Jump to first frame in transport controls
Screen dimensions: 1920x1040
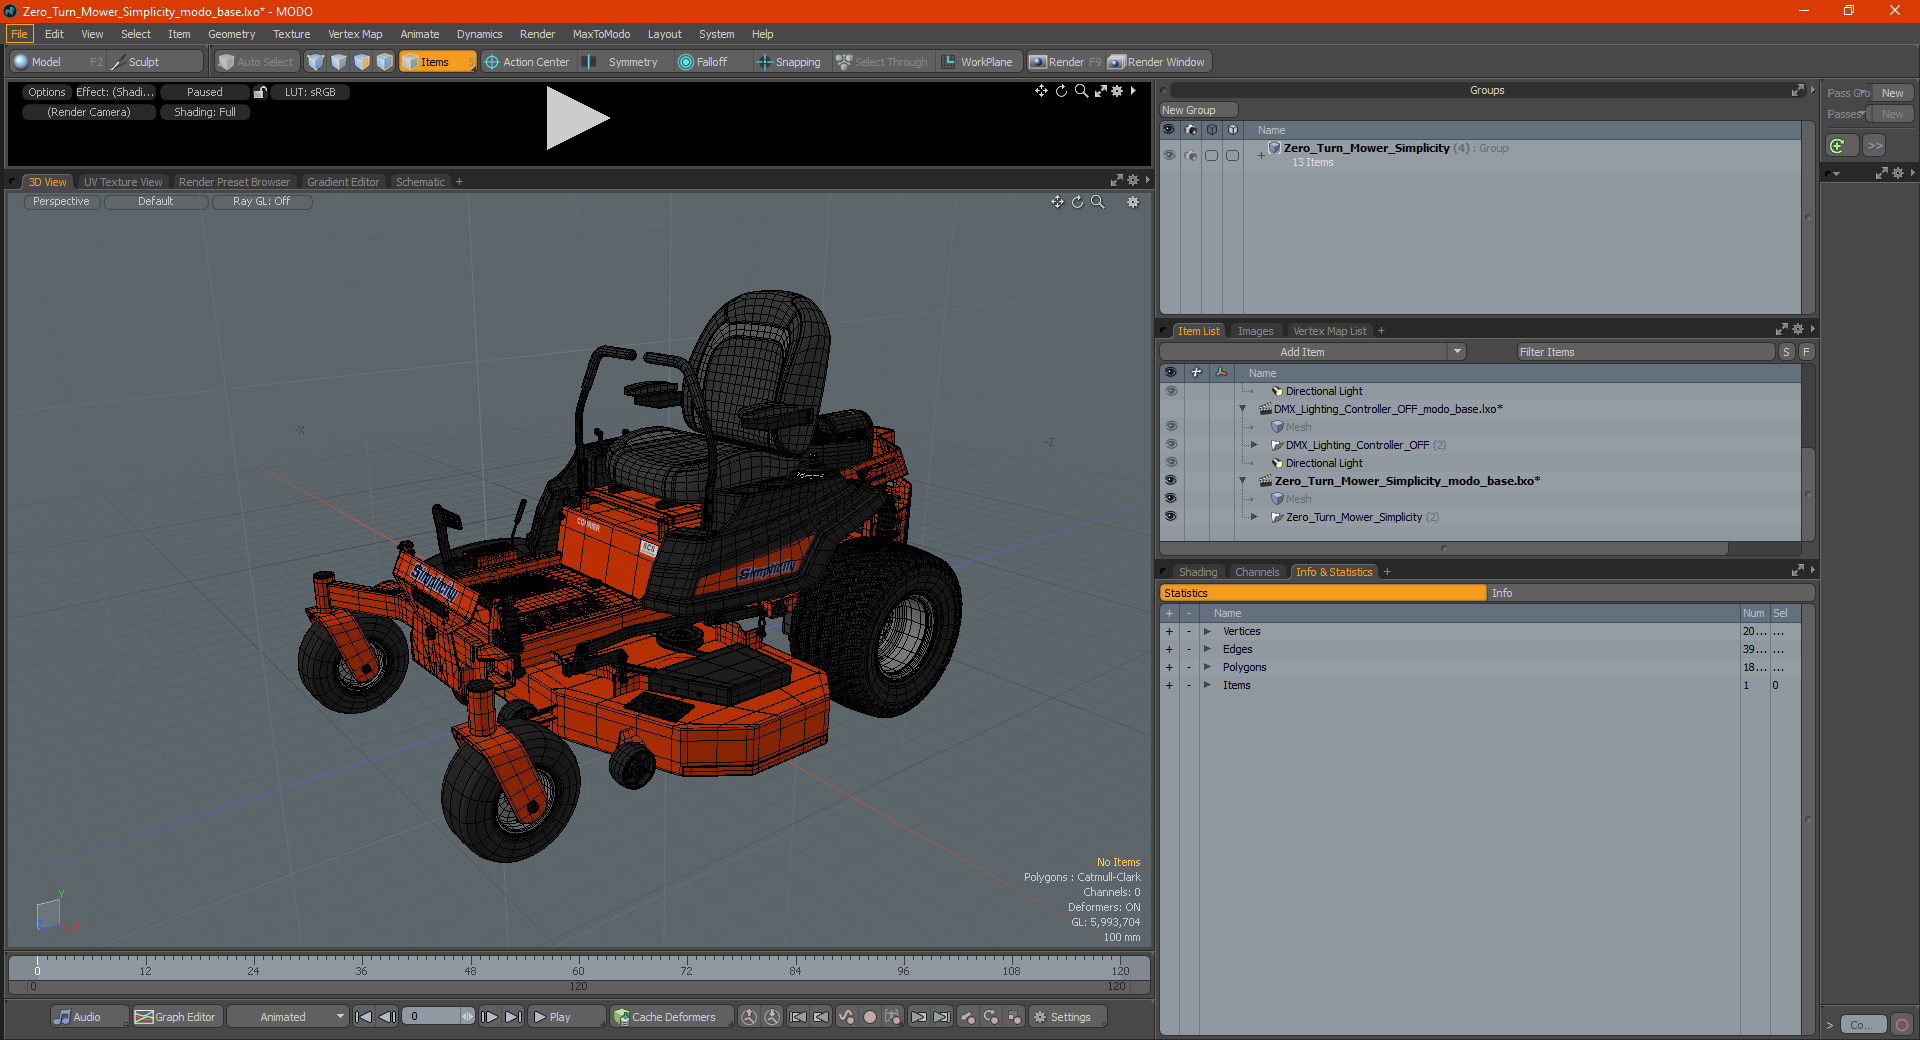click(364, 1017)
